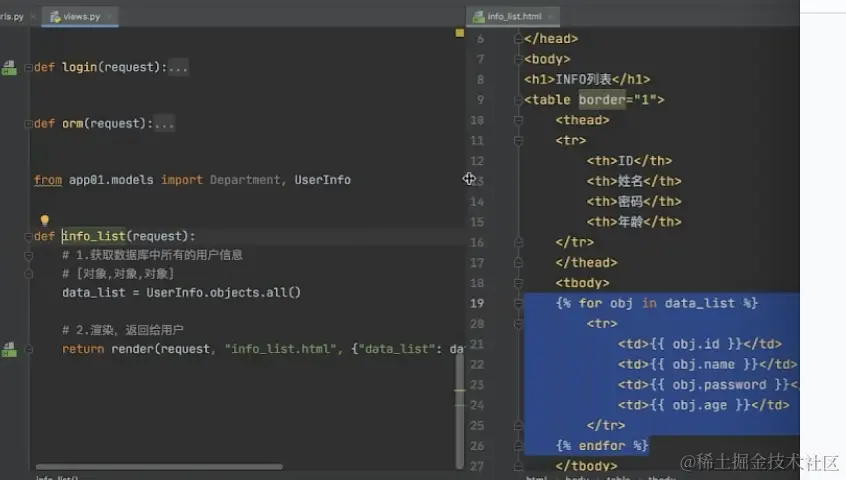This screenshot has height=480, width=846.
Task: Click the fold end marker at </tr> line 16
Action: point(518,243)
